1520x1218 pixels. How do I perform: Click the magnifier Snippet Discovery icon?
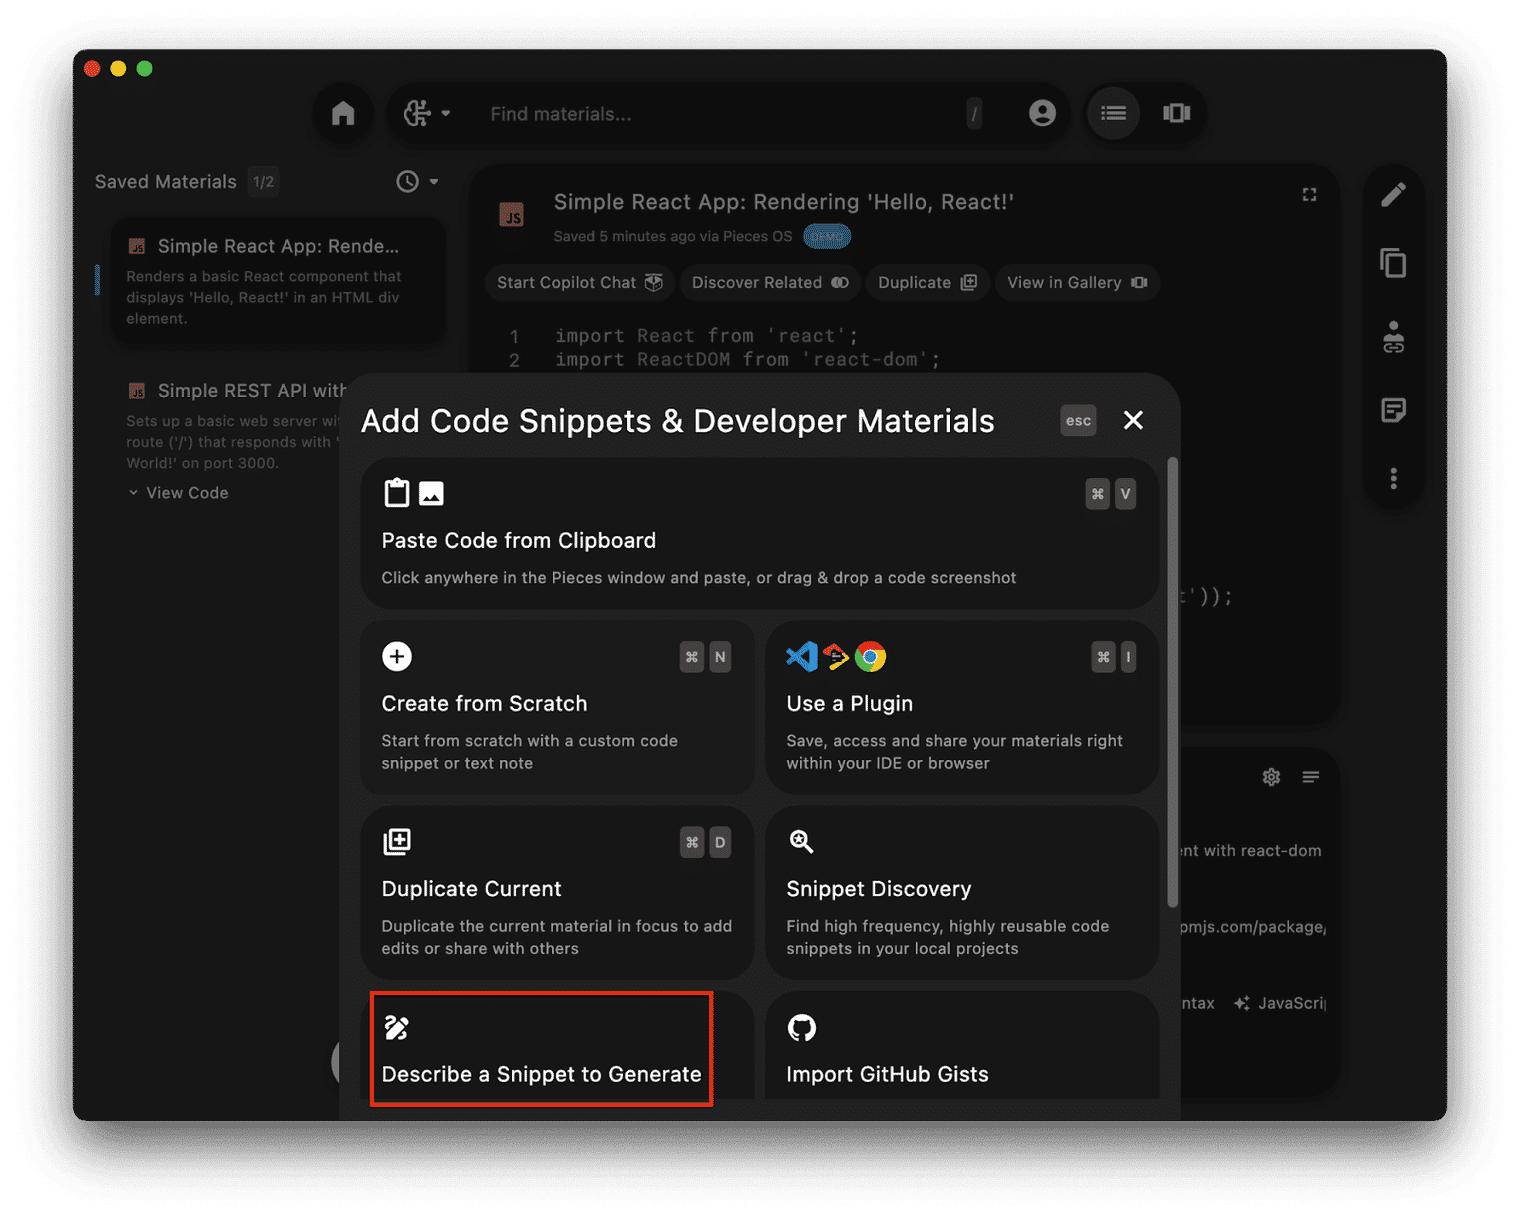pos(801,842)
